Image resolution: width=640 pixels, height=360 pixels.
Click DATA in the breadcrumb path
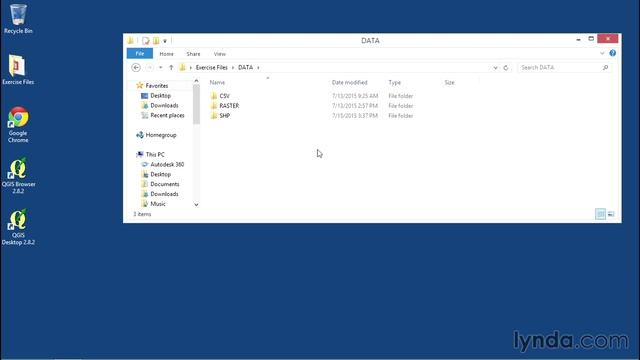click(x=245, y=68)
